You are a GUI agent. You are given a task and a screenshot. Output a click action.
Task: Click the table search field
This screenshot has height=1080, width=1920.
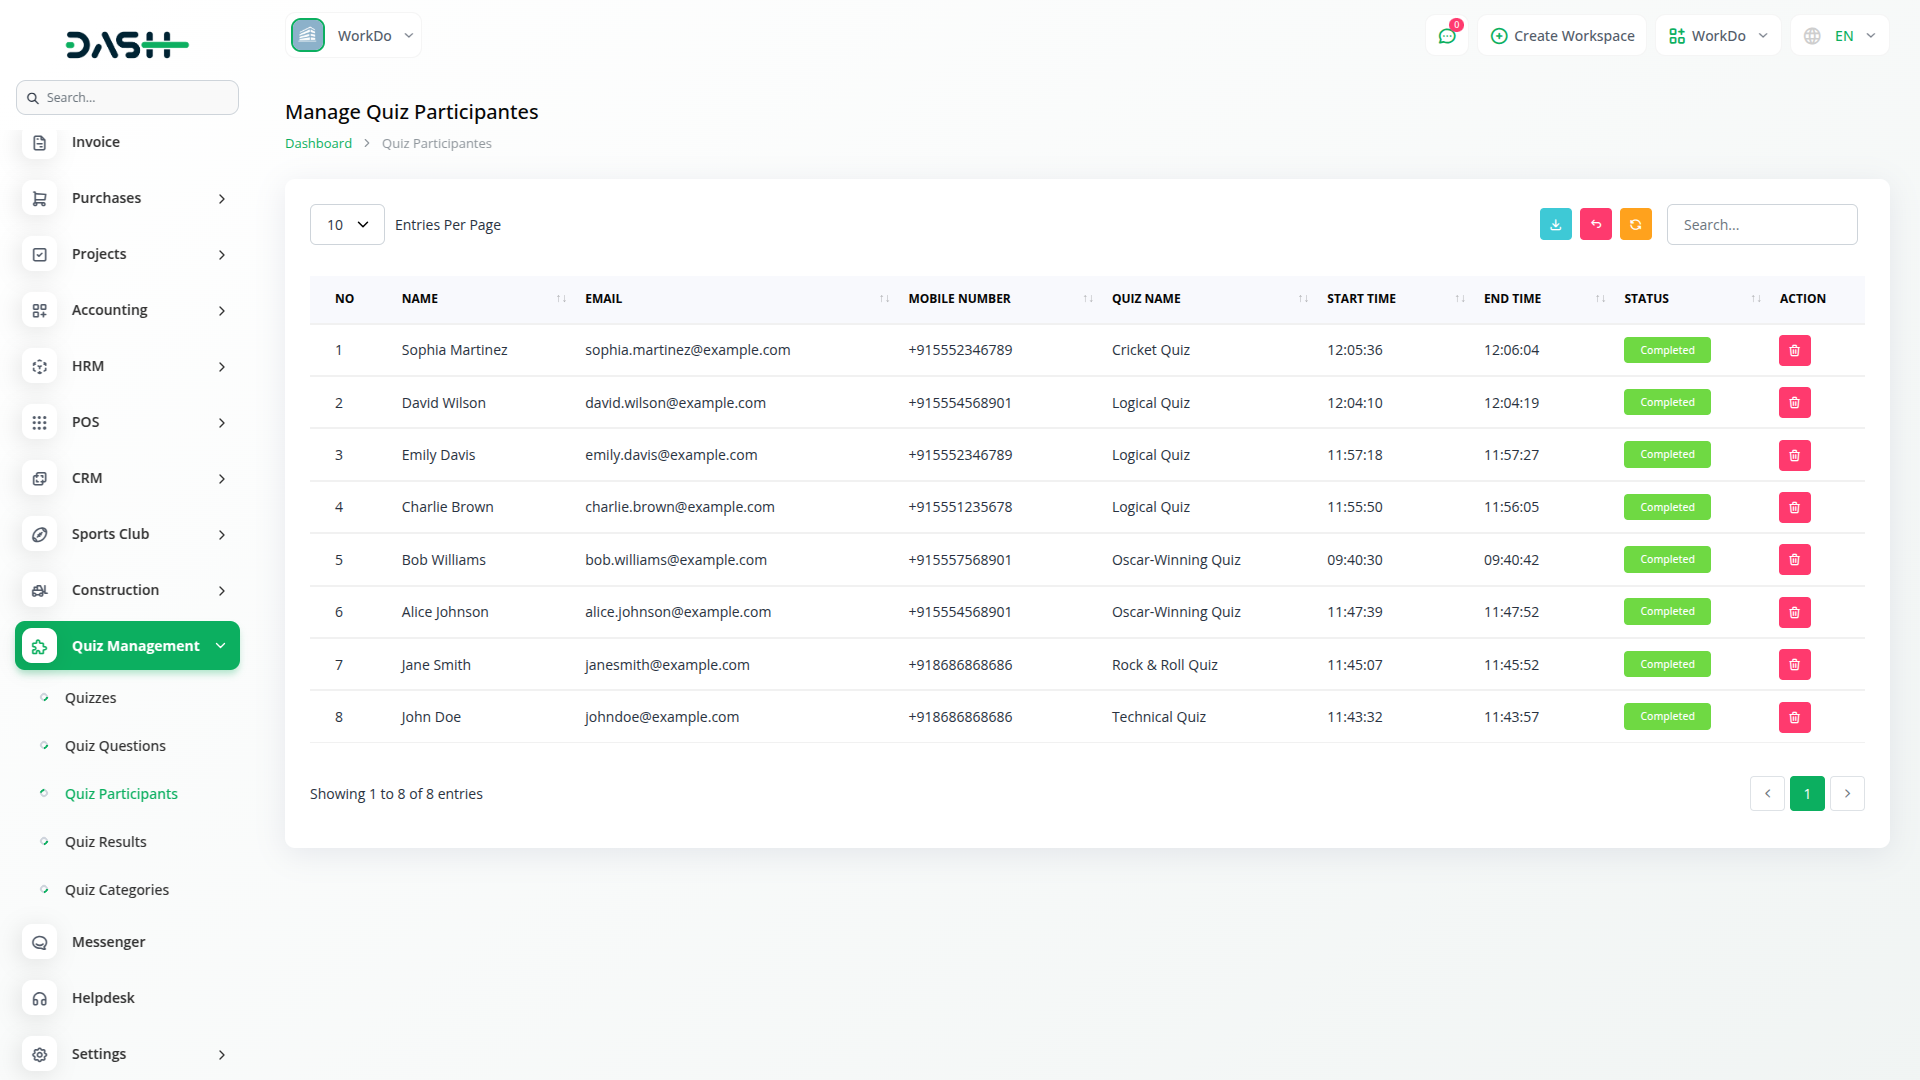(x=1762, y=225)
